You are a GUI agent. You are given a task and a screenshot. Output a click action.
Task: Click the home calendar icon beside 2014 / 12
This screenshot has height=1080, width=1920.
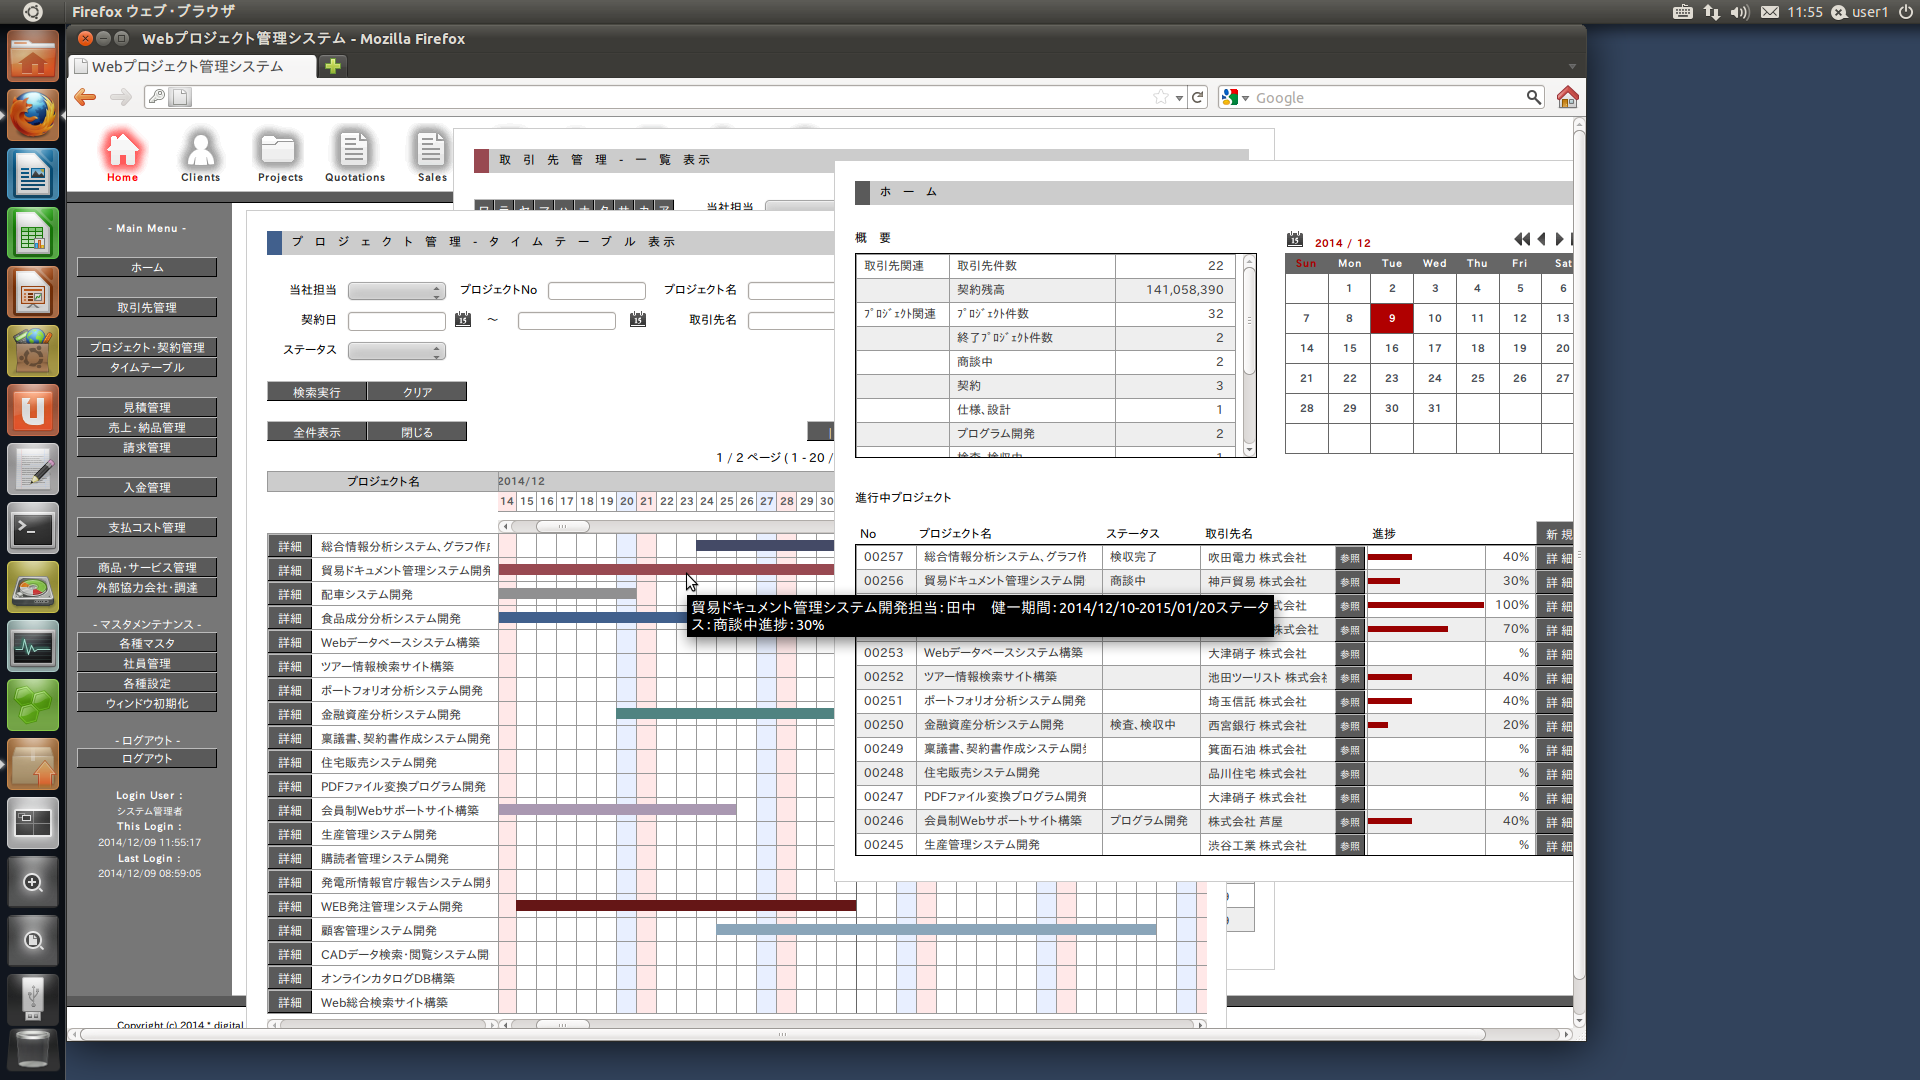coord(1295,240)
